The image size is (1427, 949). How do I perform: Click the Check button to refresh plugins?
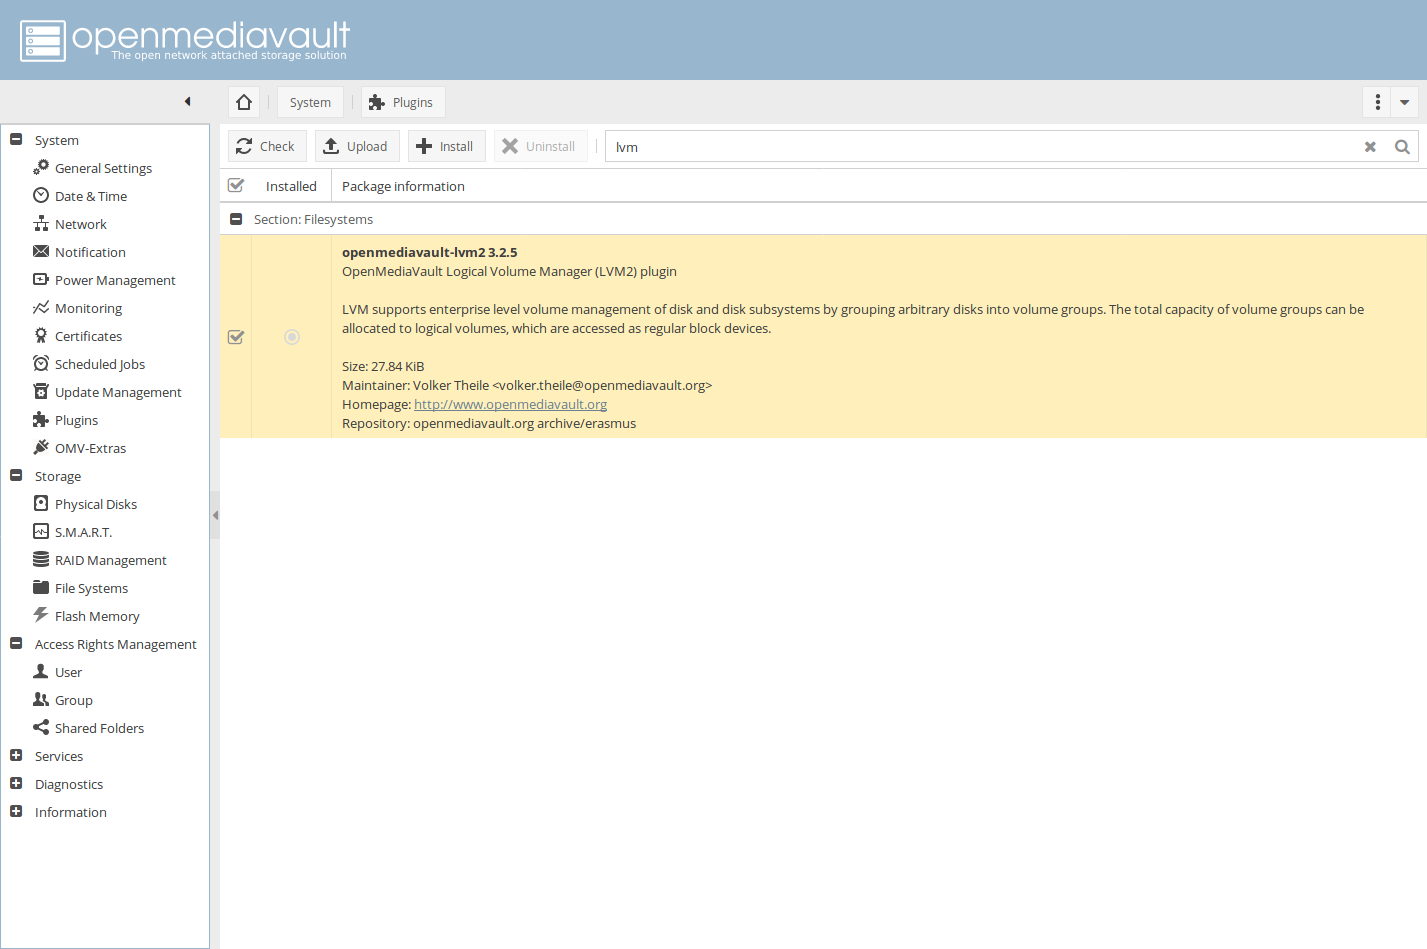point(266,146)
